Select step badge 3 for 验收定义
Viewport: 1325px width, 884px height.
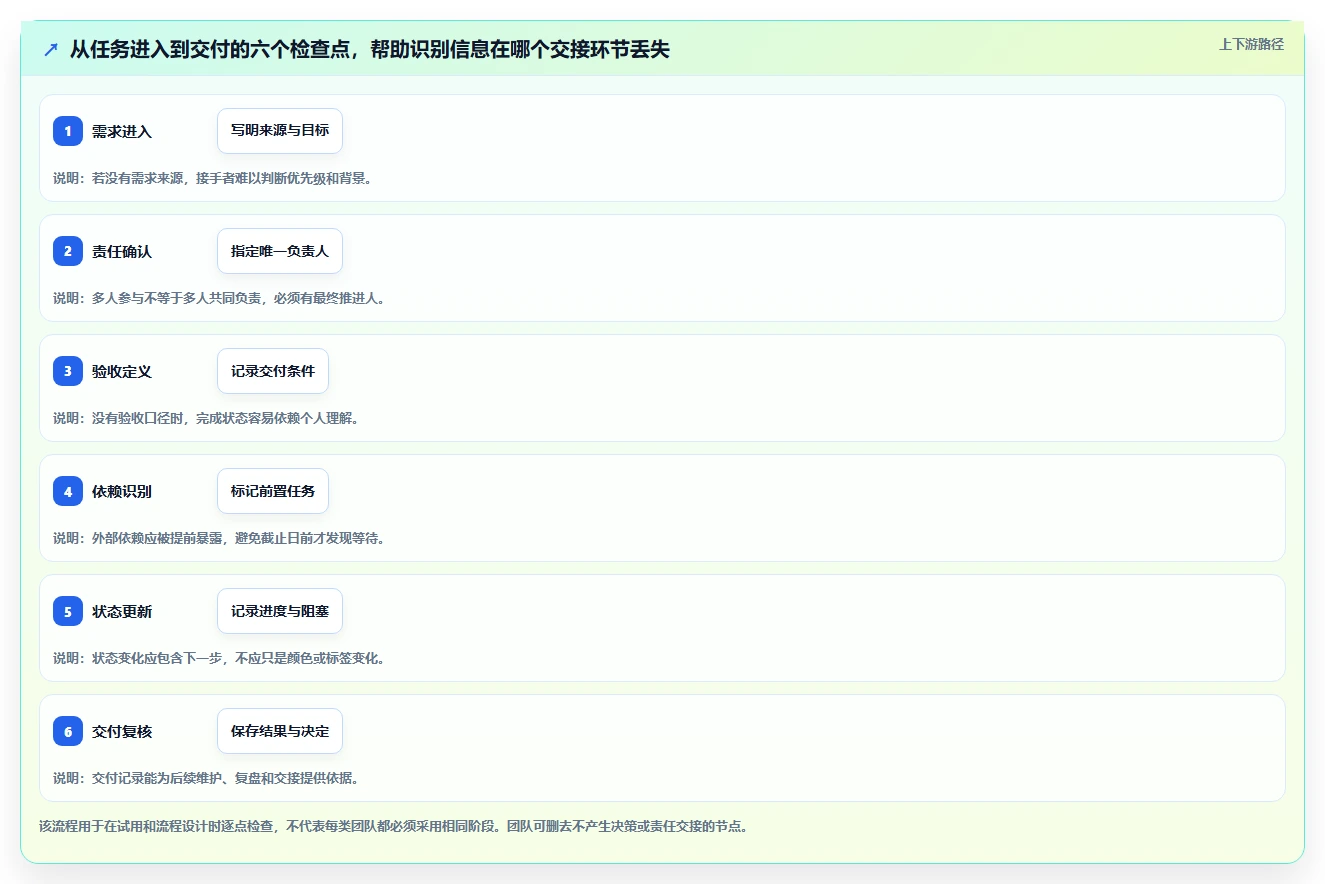pos(68,371)
